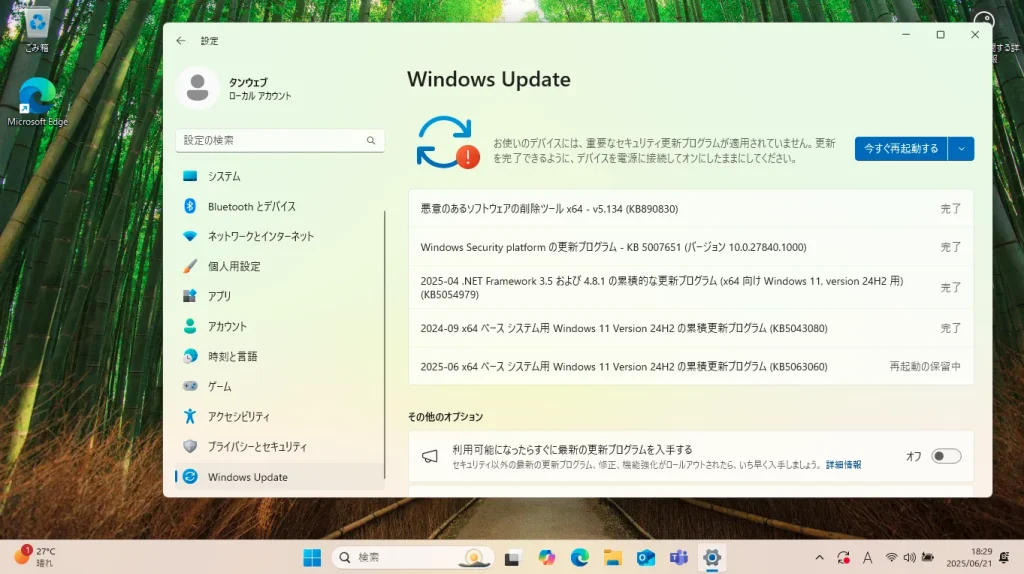Select the KB890830 malicious software removal row
The height and width of the screenshot is (574, 1024).
[x=691, y=209]
